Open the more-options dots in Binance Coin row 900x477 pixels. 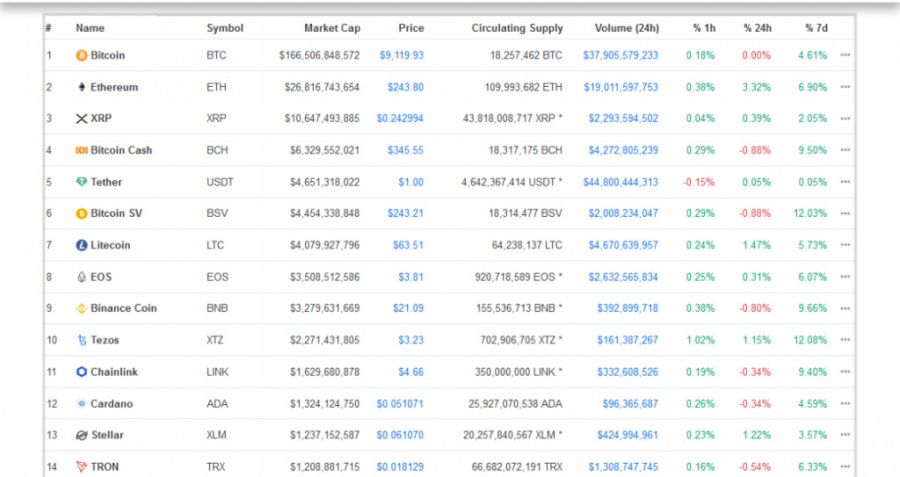(x=845, y=308)
